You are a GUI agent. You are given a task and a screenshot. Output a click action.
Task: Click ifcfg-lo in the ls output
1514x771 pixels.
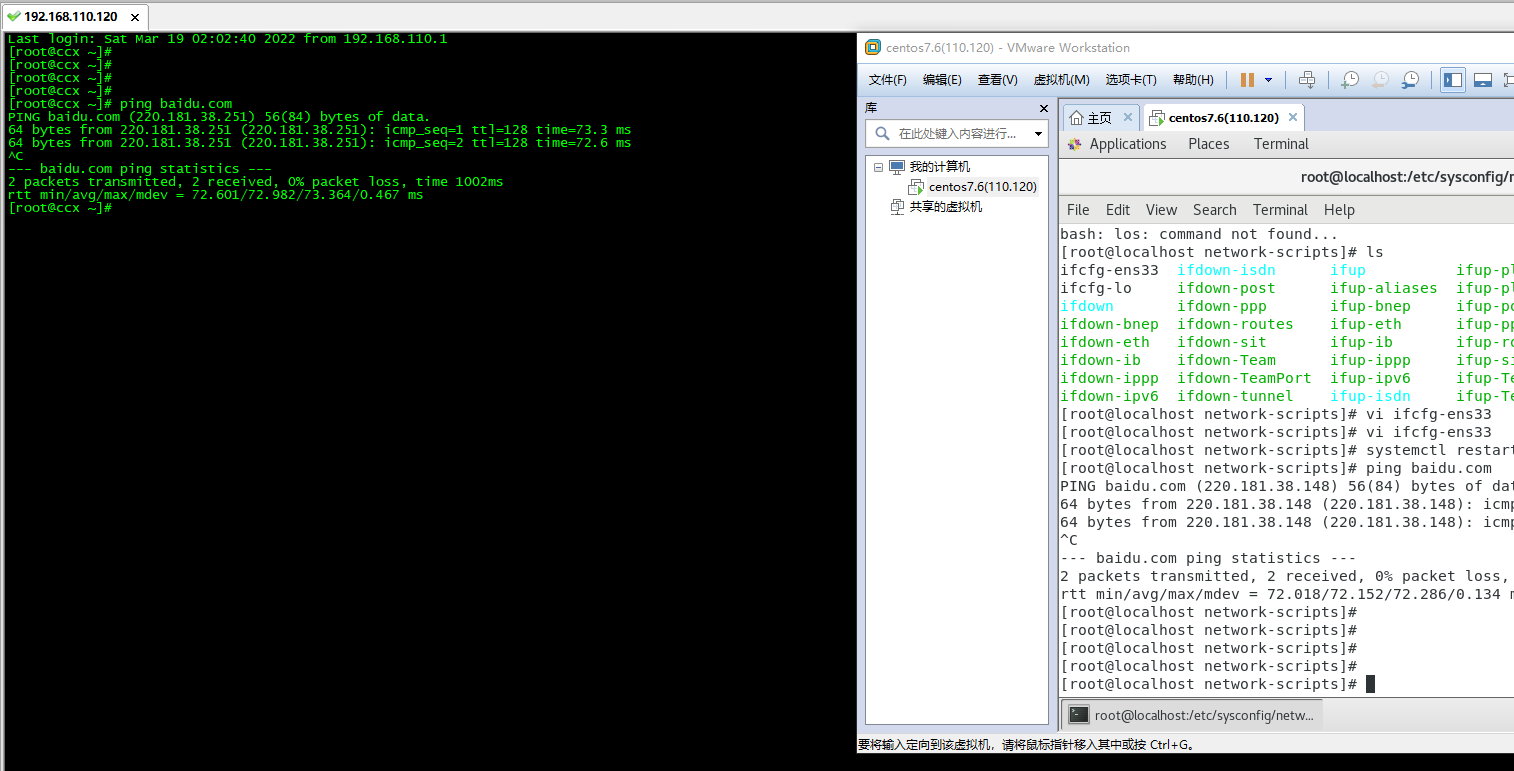[x=1096, y=288]
